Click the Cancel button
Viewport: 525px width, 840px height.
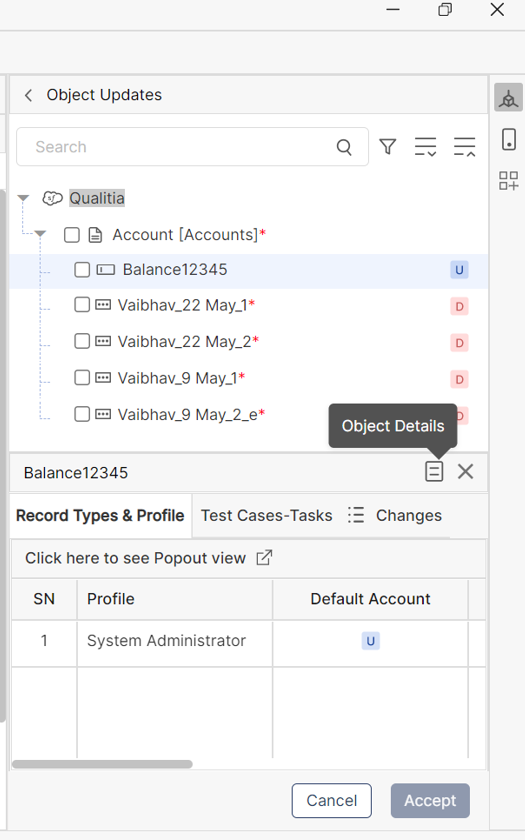coord(332,800)
